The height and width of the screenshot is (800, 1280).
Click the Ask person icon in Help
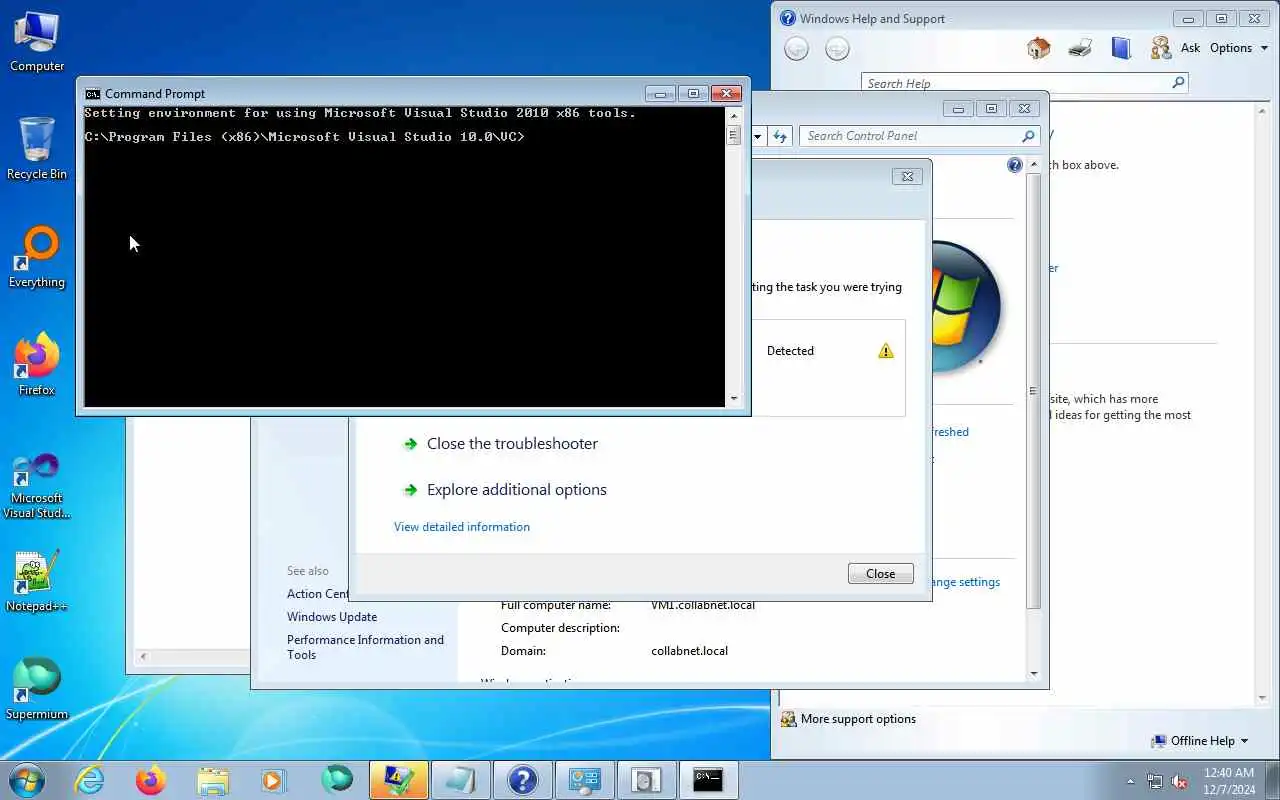pos(1161,47)
